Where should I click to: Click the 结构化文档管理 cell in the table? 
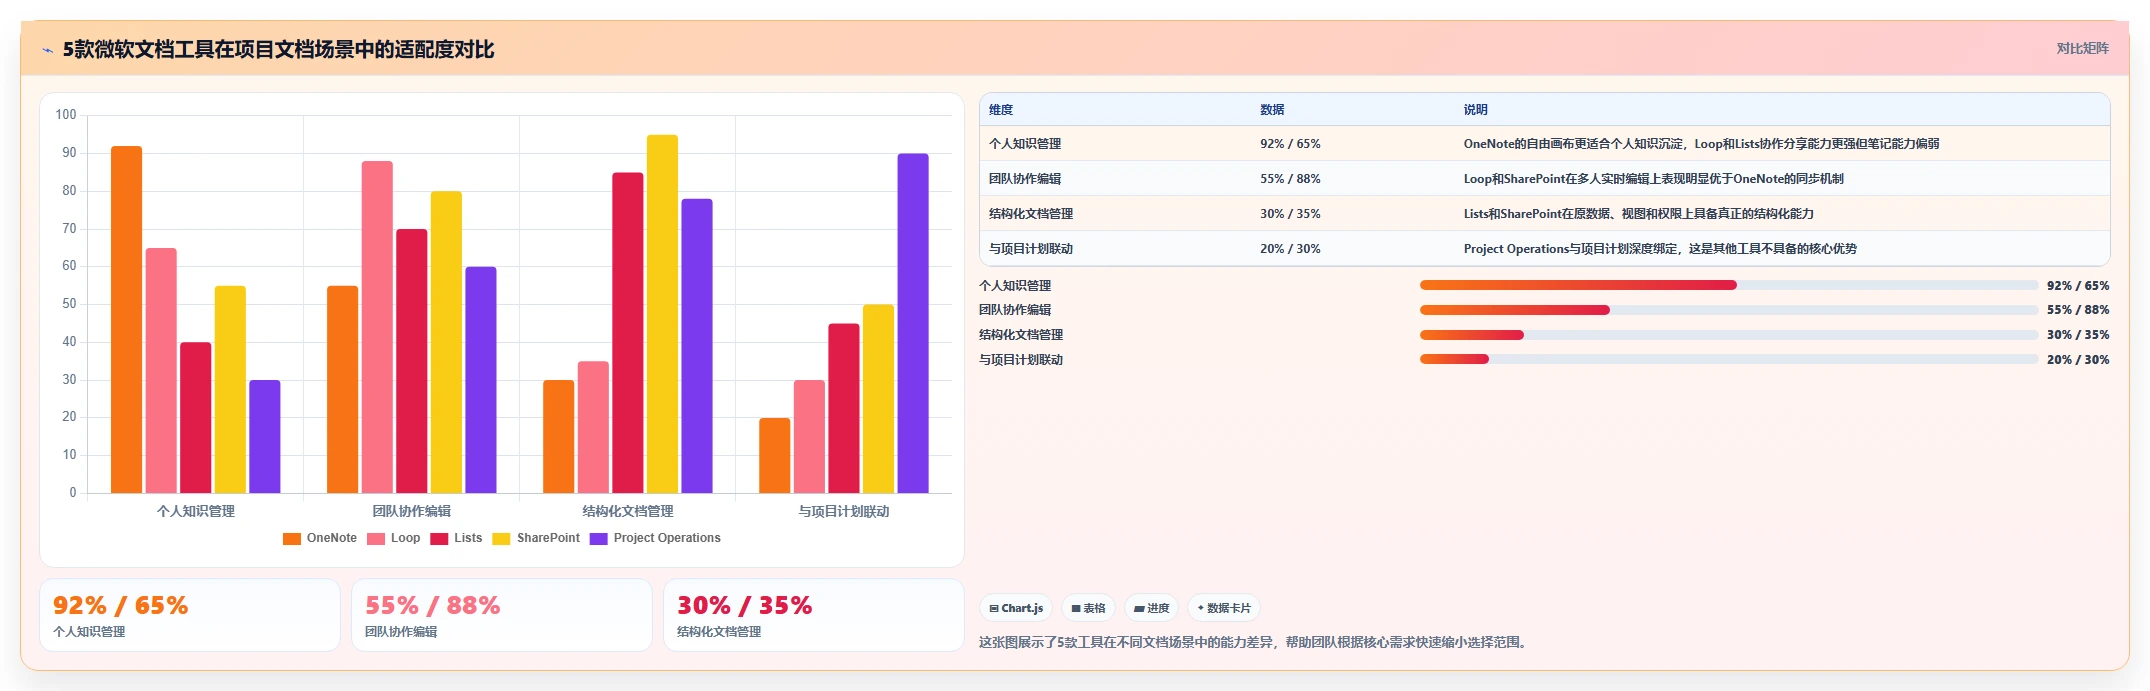pyautogui.click(x=1031, y=214)
